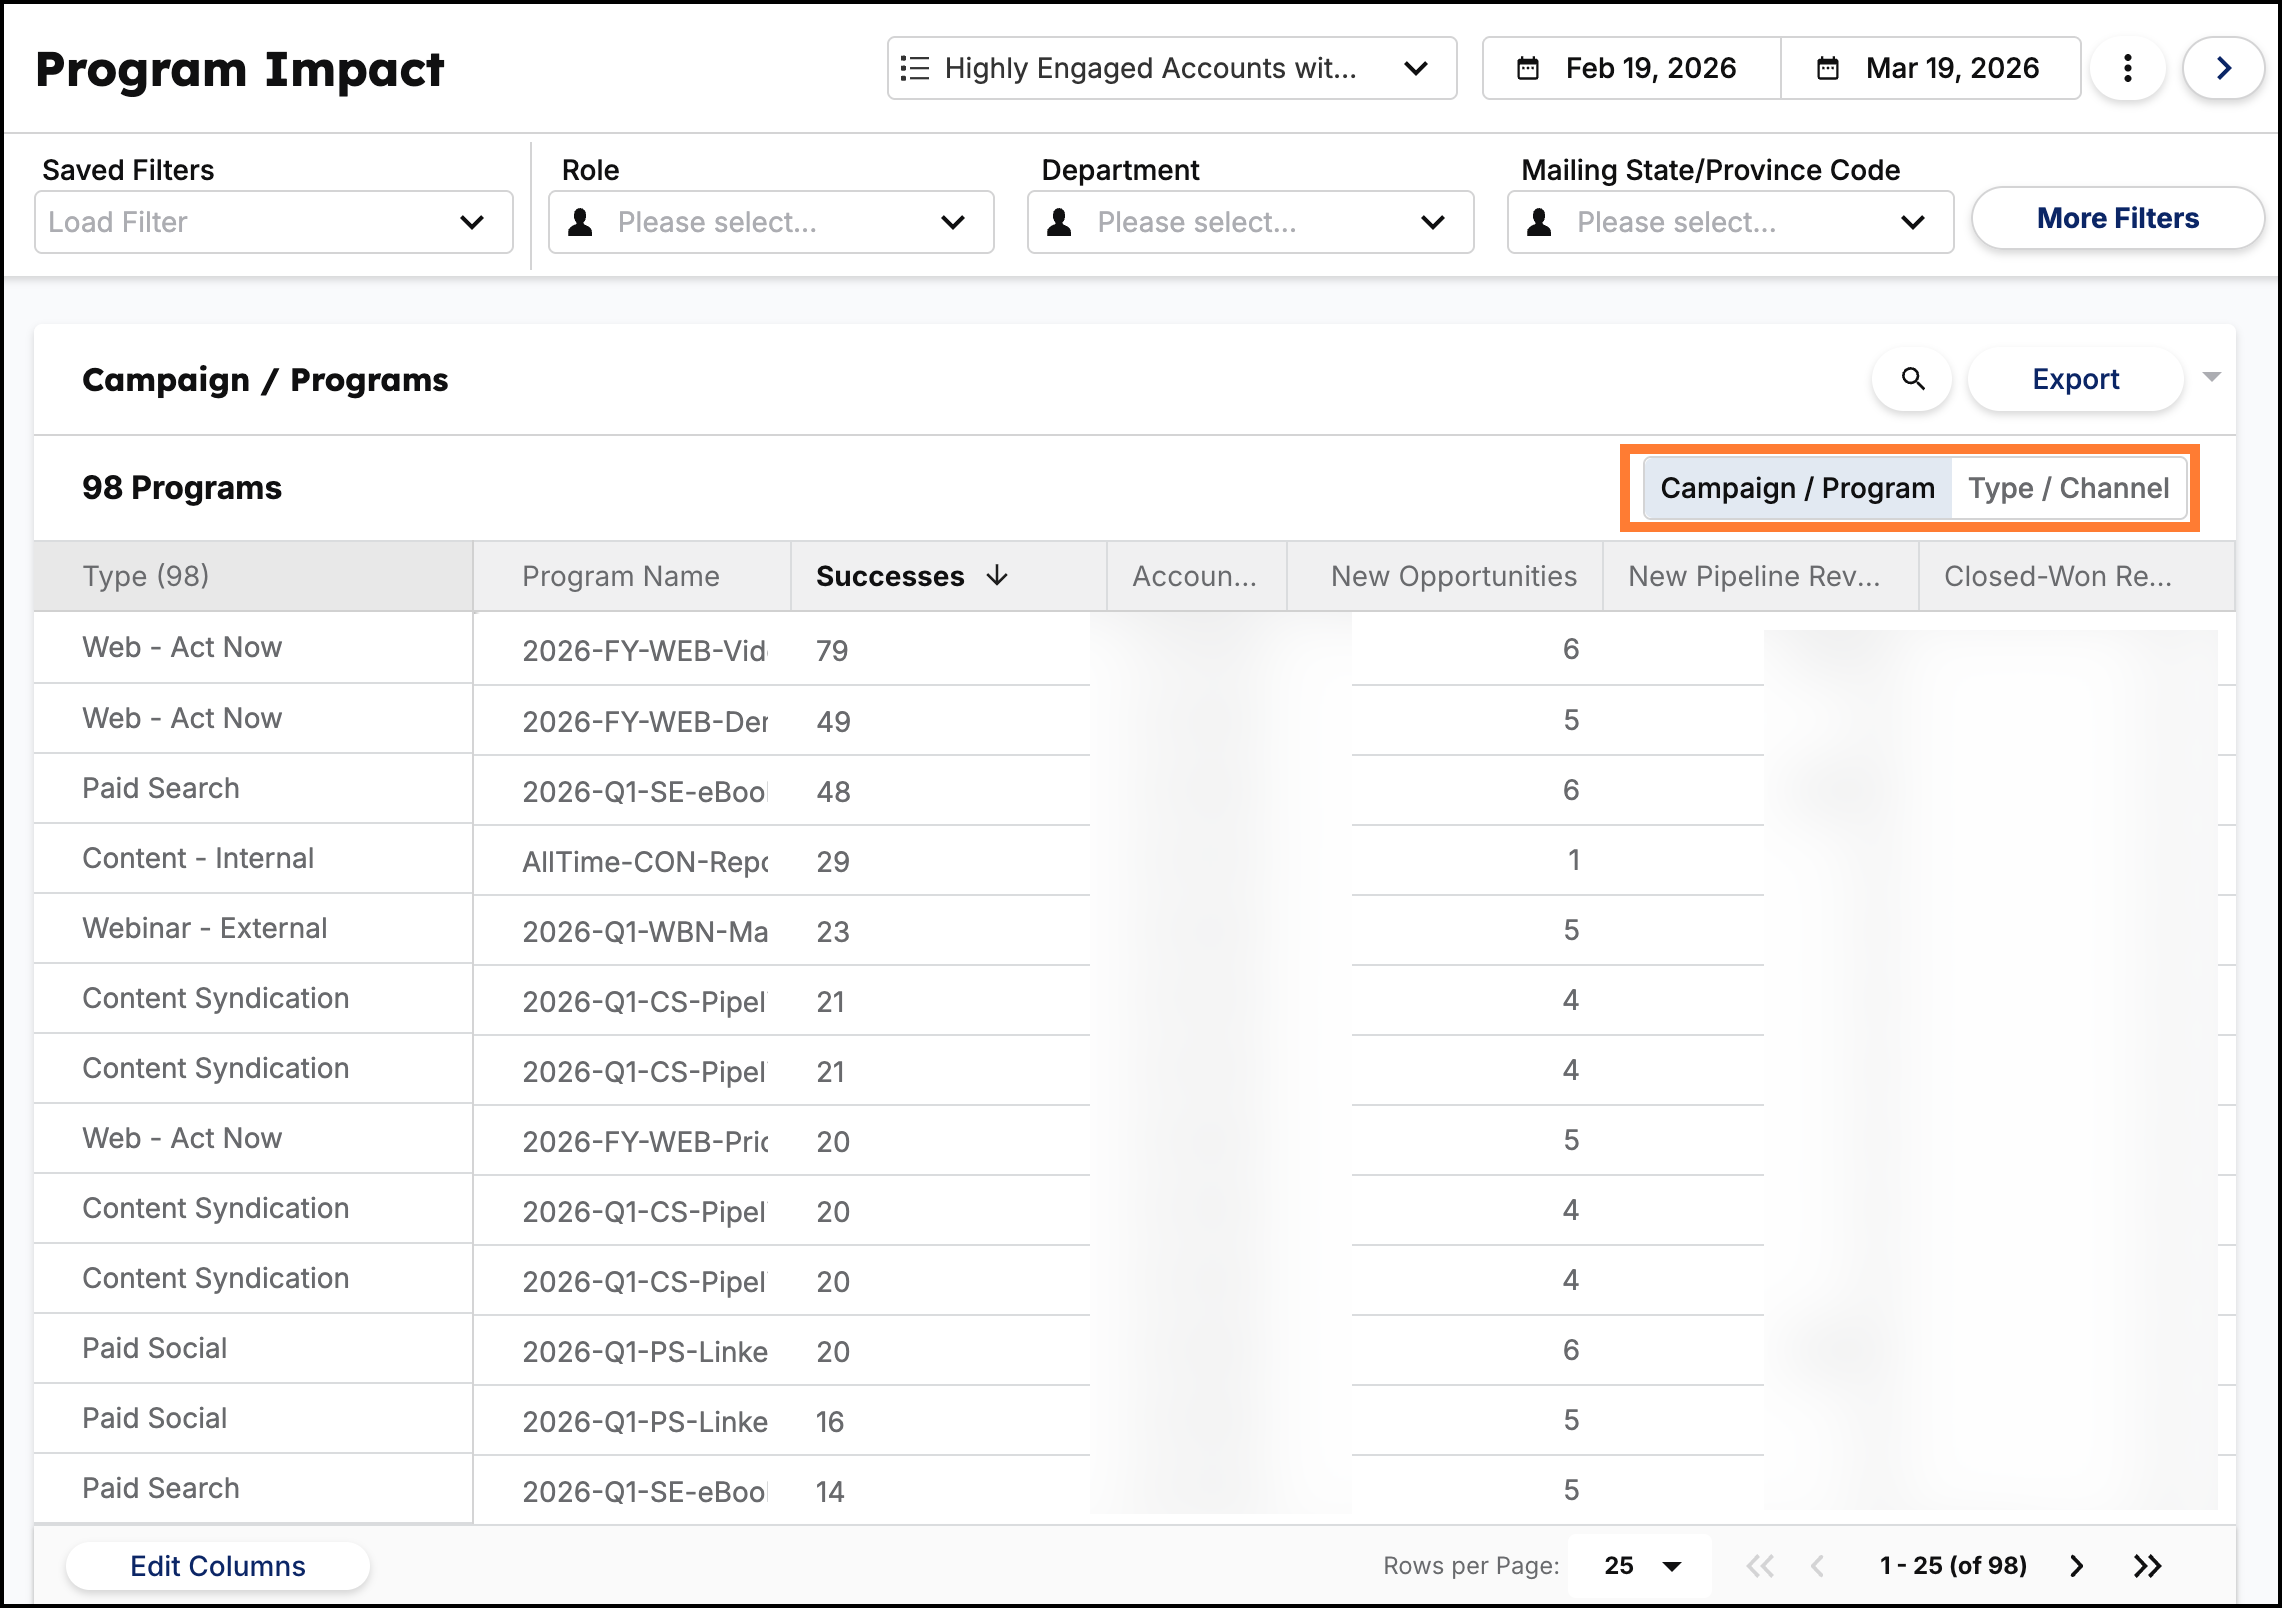
Task: Select the AllTime-CON-Repo program name cell
Action: [x=632, y=861]
